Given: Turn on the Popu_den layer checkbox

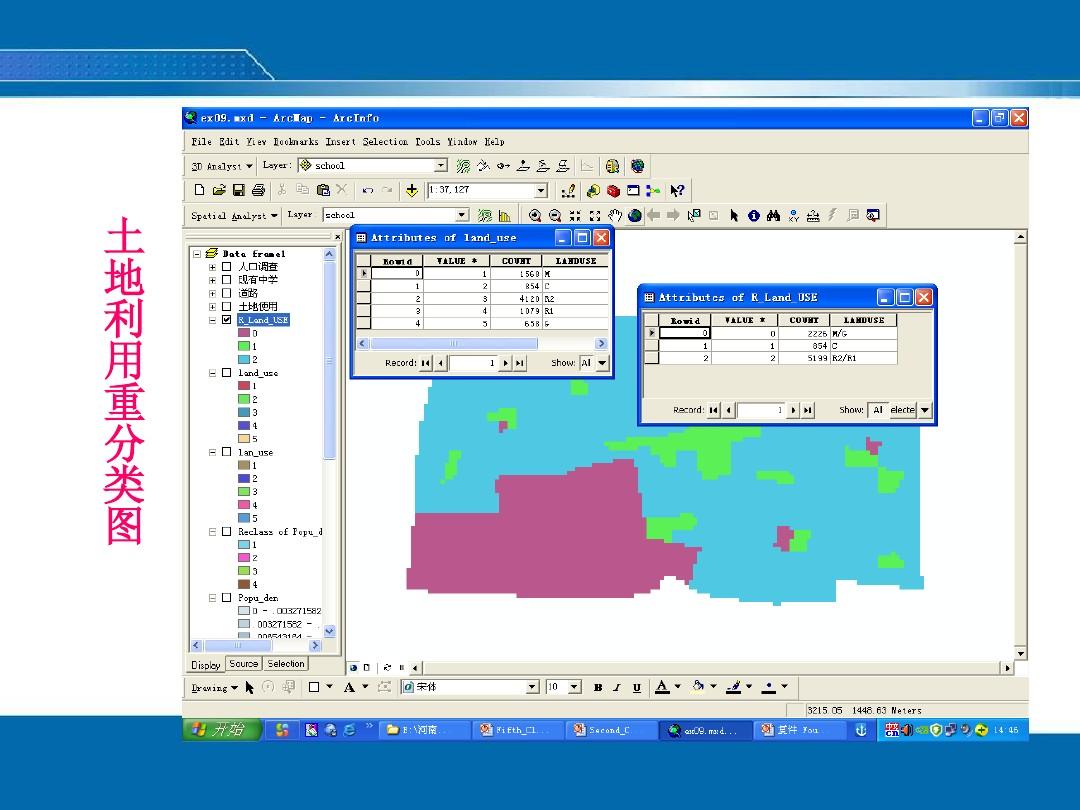Looking at the screenshot, I should (x=226, y=598).
